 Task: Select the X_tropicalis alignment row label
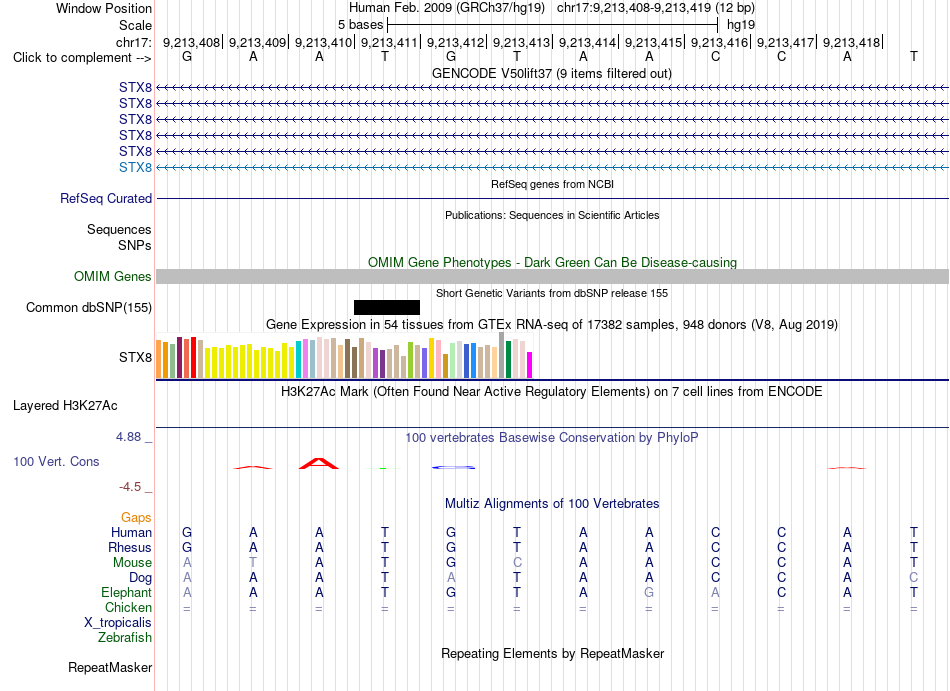(x=118, y=623)
